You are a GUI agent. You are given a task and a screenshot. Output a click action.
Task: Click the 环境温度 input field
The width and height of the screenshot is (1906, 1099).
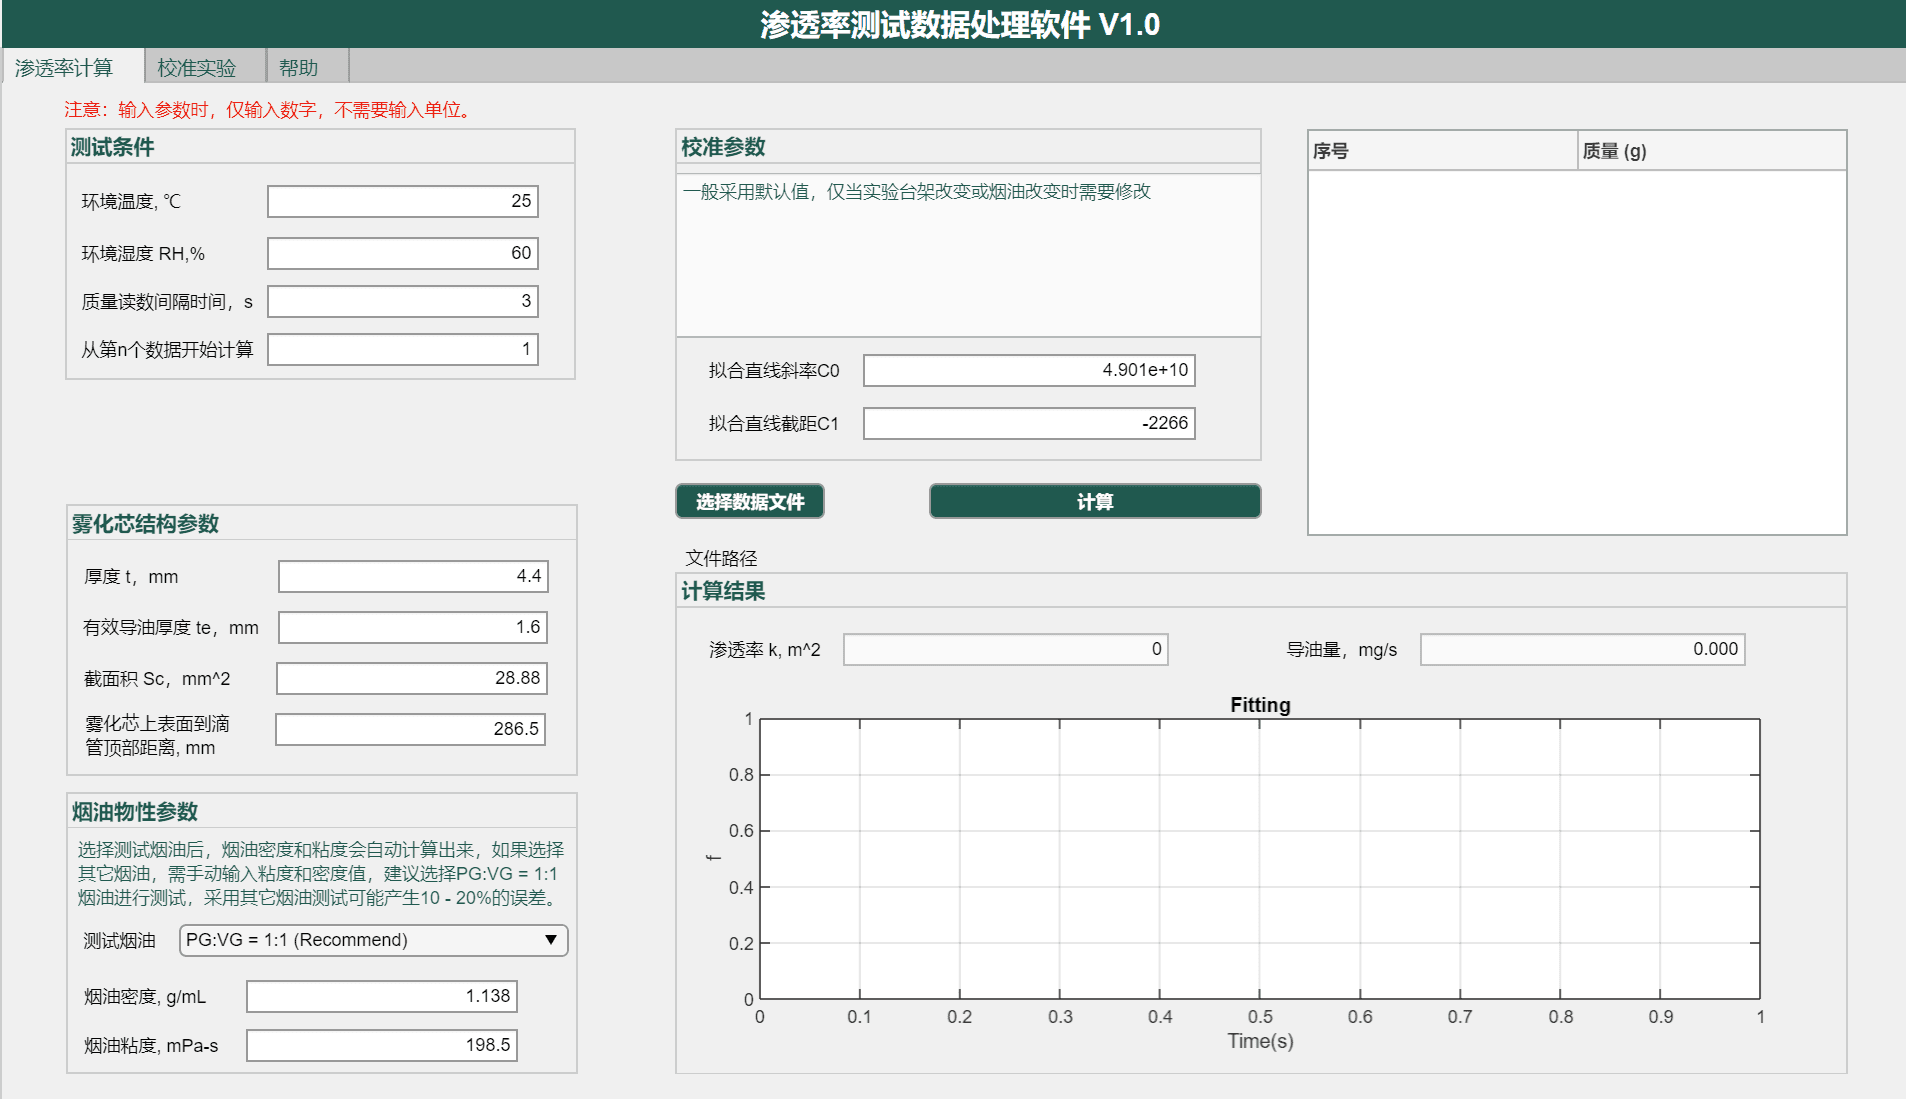(403, 201)
